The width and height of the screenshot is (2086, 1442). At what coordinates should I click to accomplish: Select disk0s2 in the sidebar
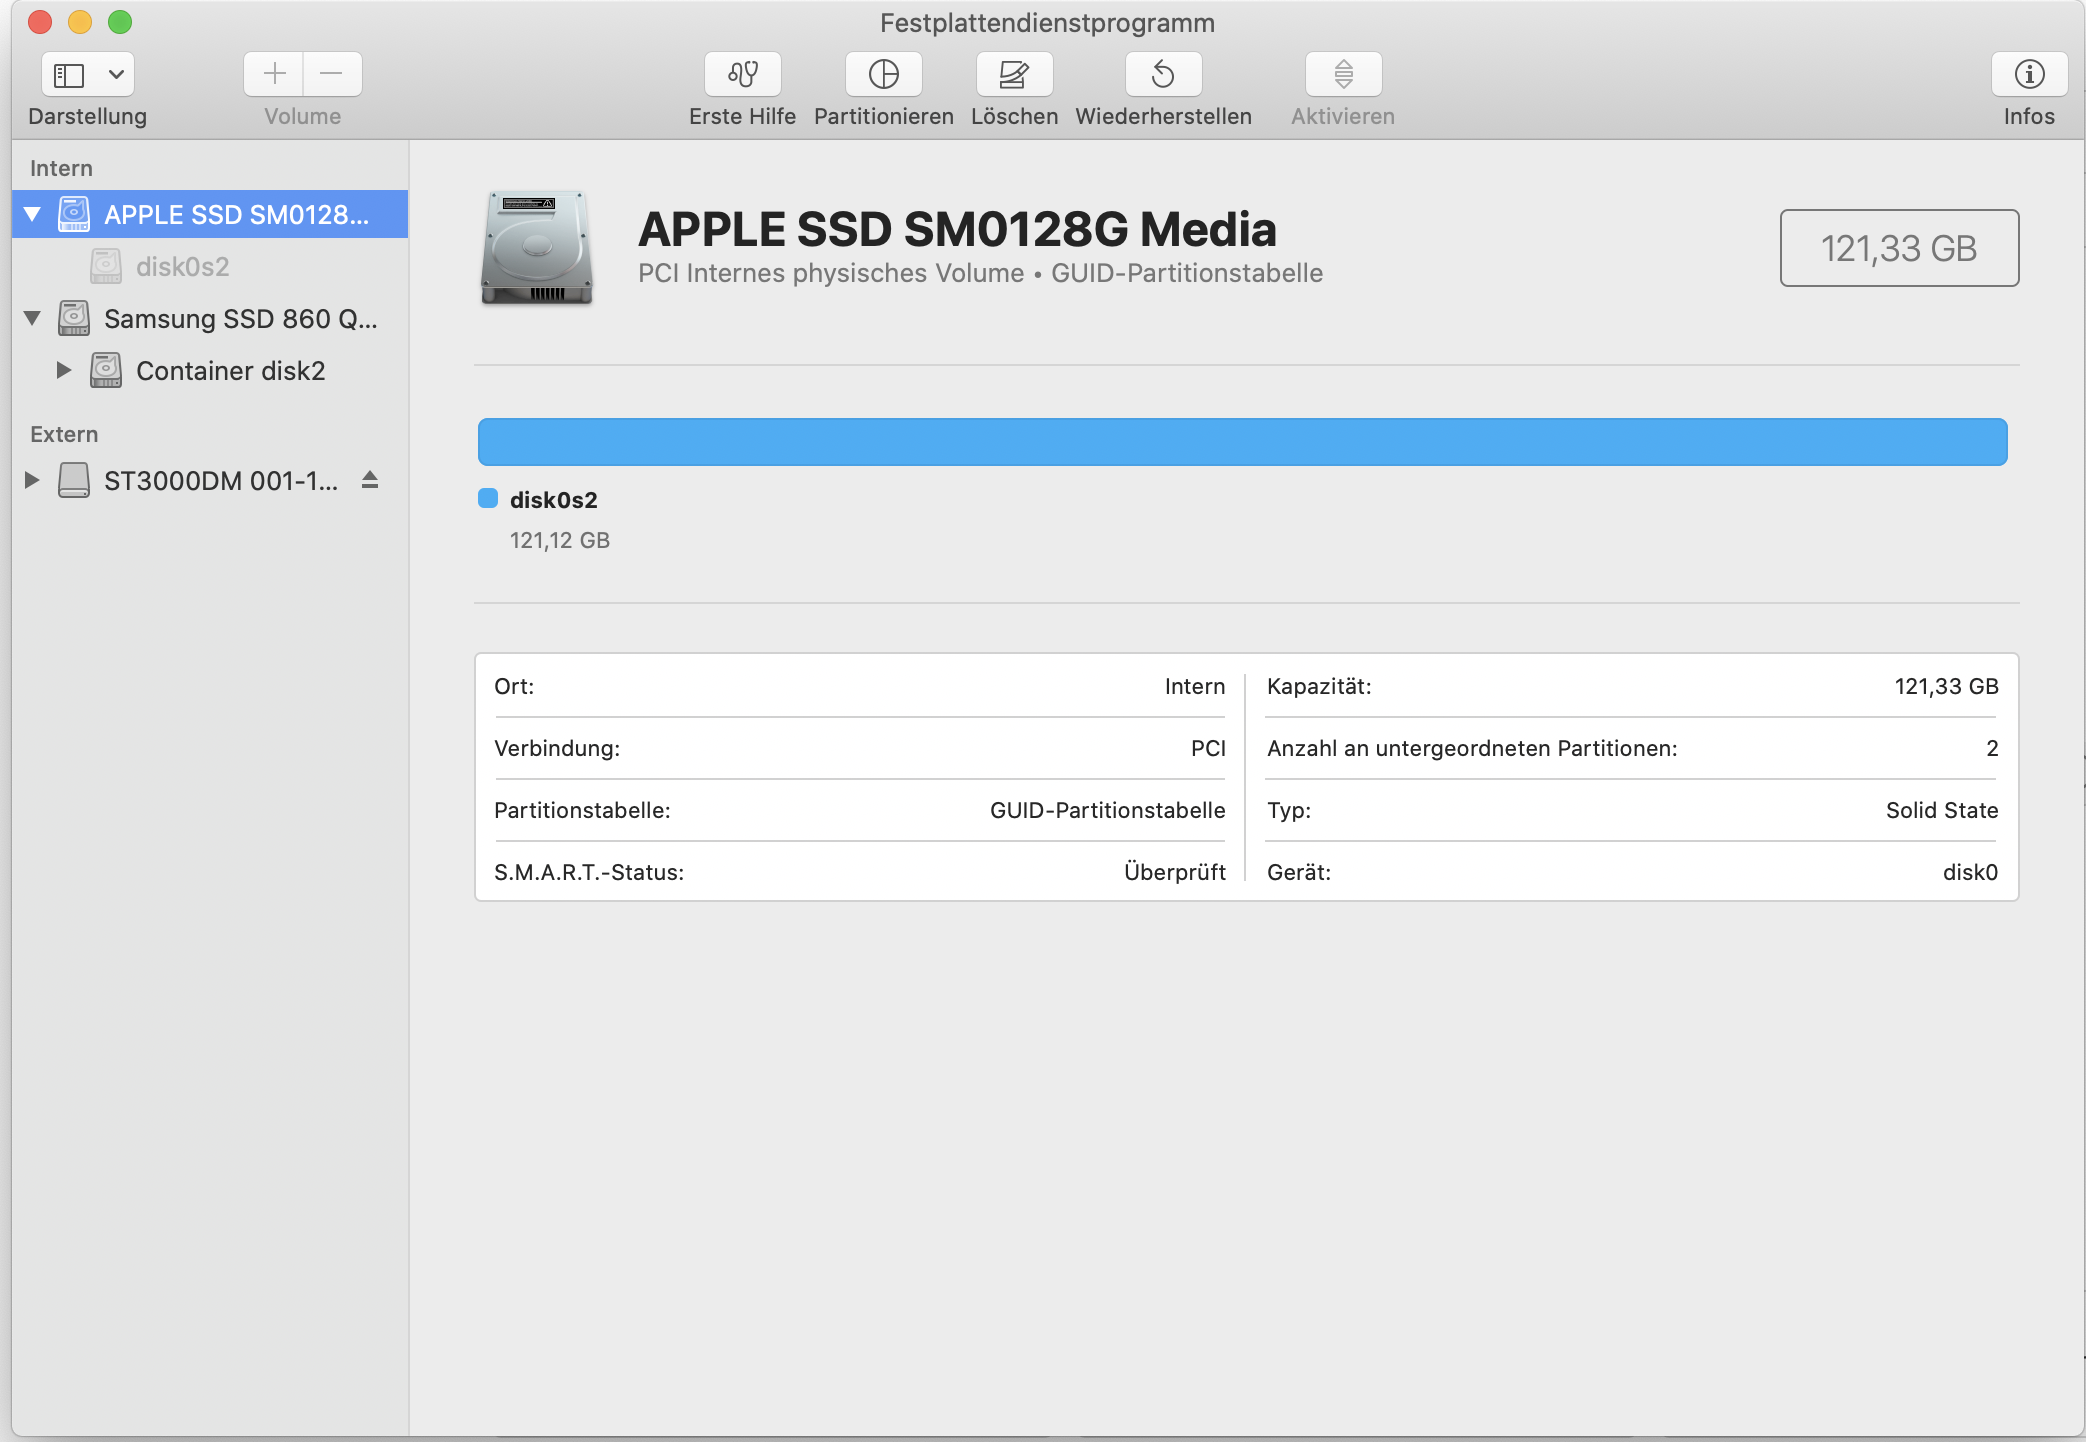(182, 267)
